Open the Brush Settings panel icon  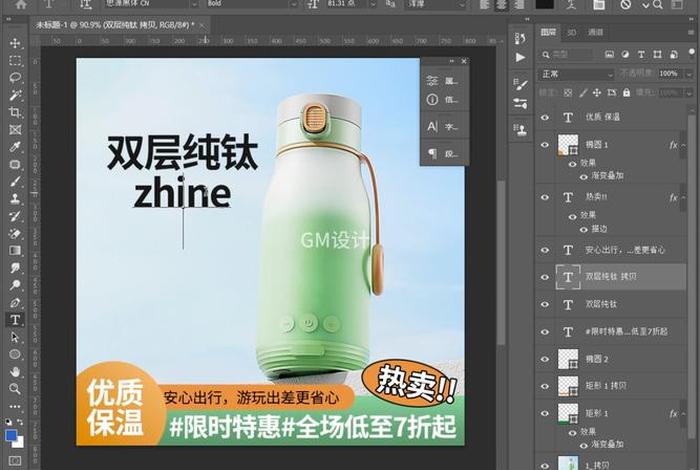click(x=521, y=83)
